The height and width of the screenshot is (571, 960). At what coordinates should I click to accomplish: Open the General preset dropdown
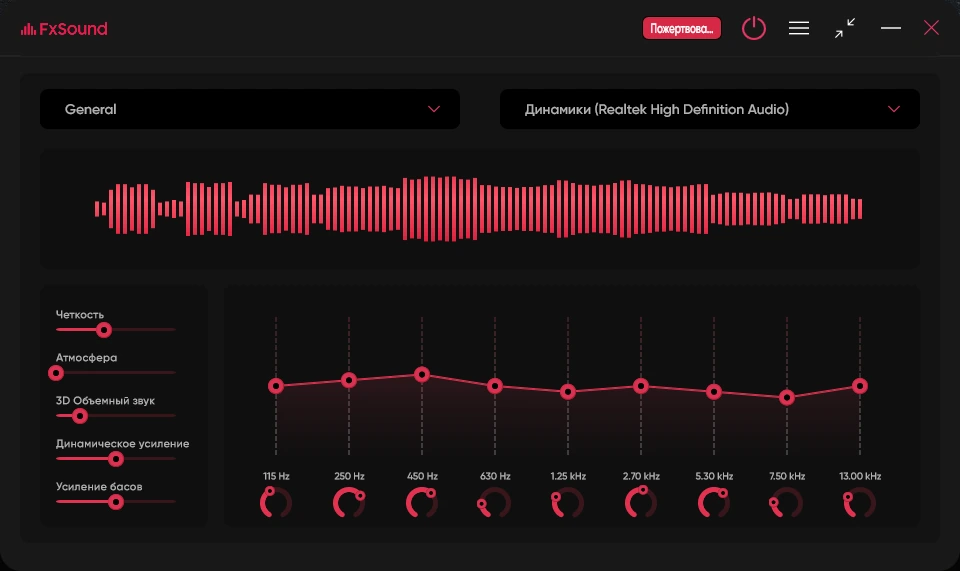[250, 109]
